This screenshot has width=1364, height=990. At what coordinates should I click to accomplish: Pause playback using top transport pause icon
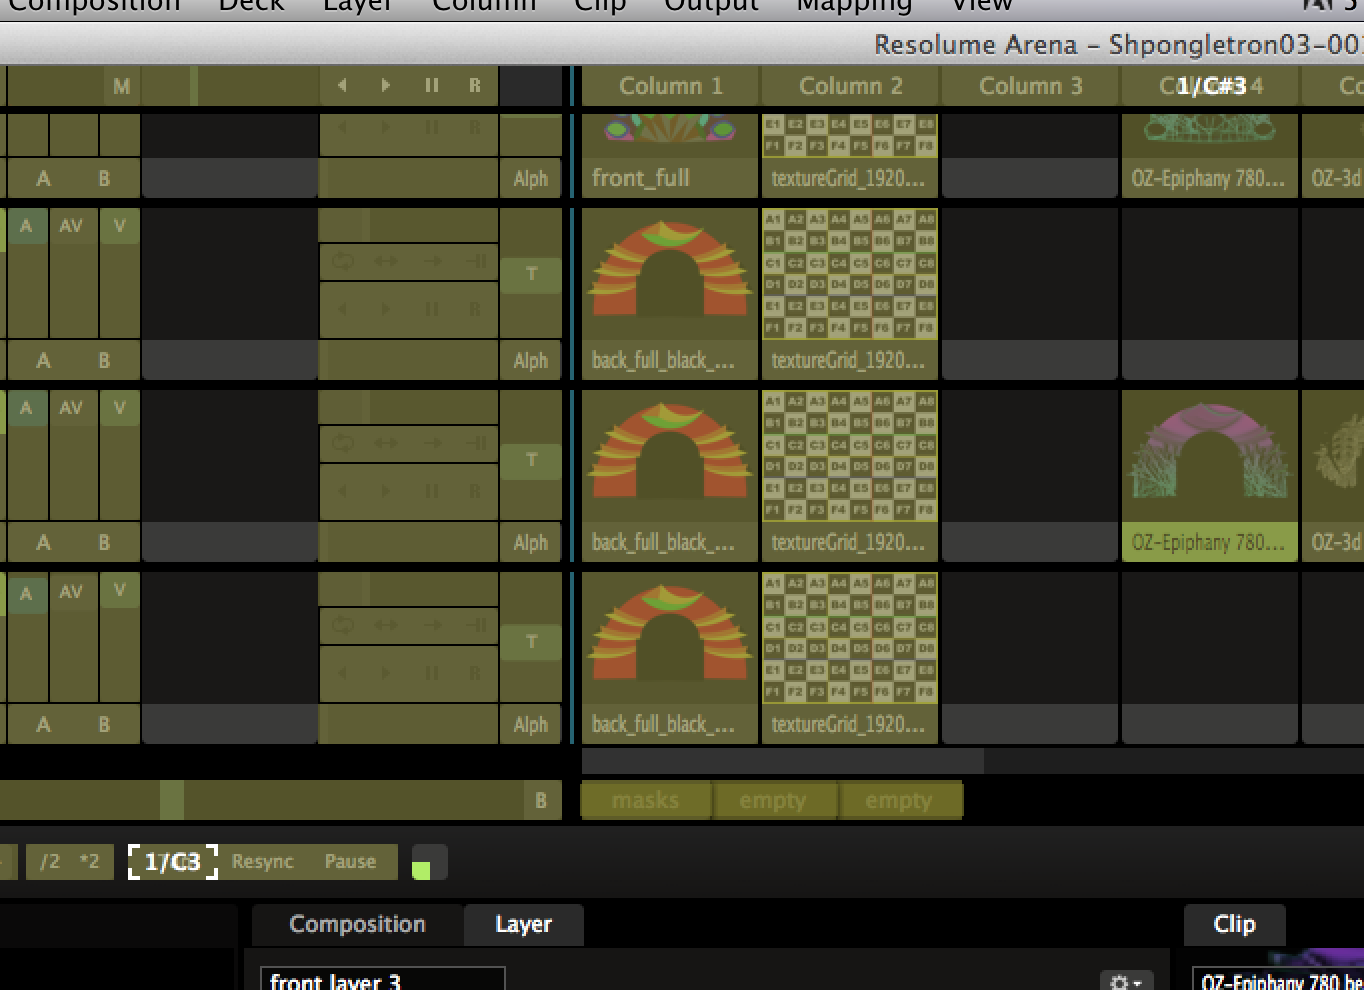pyautogui.click(x=431, y=86)
